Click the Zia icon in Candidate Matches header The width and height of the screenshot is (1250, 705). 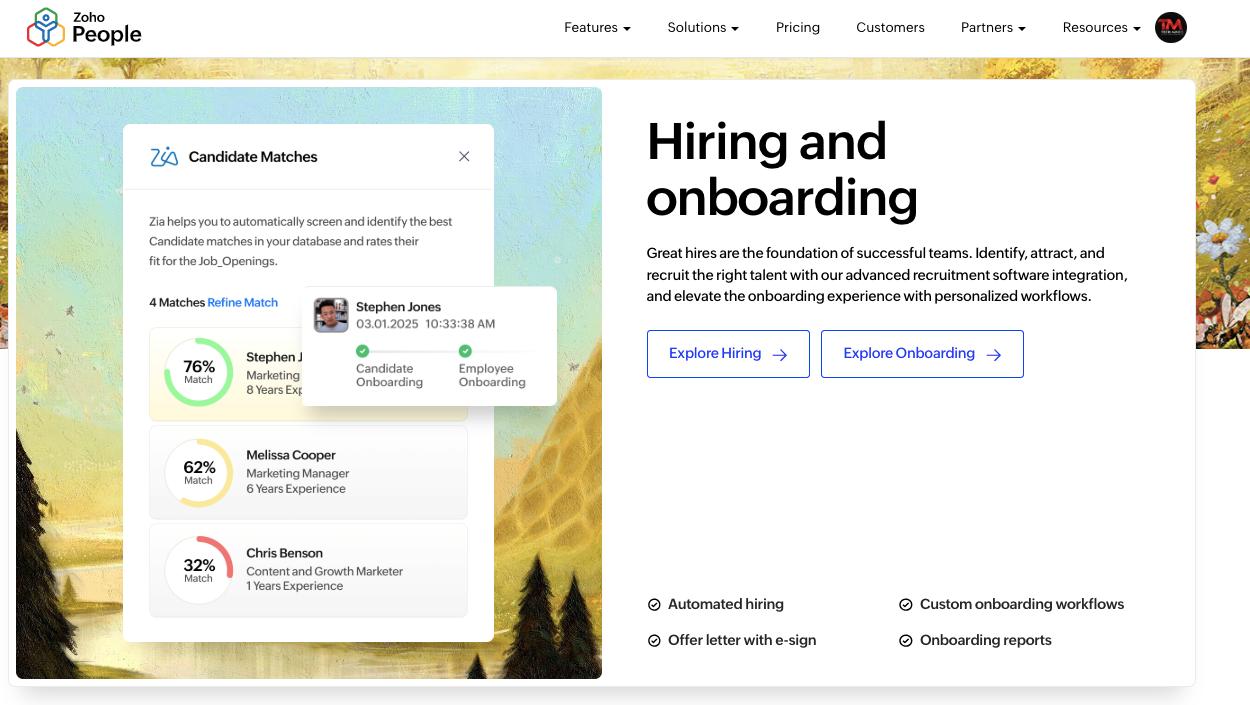click(162, 156)
